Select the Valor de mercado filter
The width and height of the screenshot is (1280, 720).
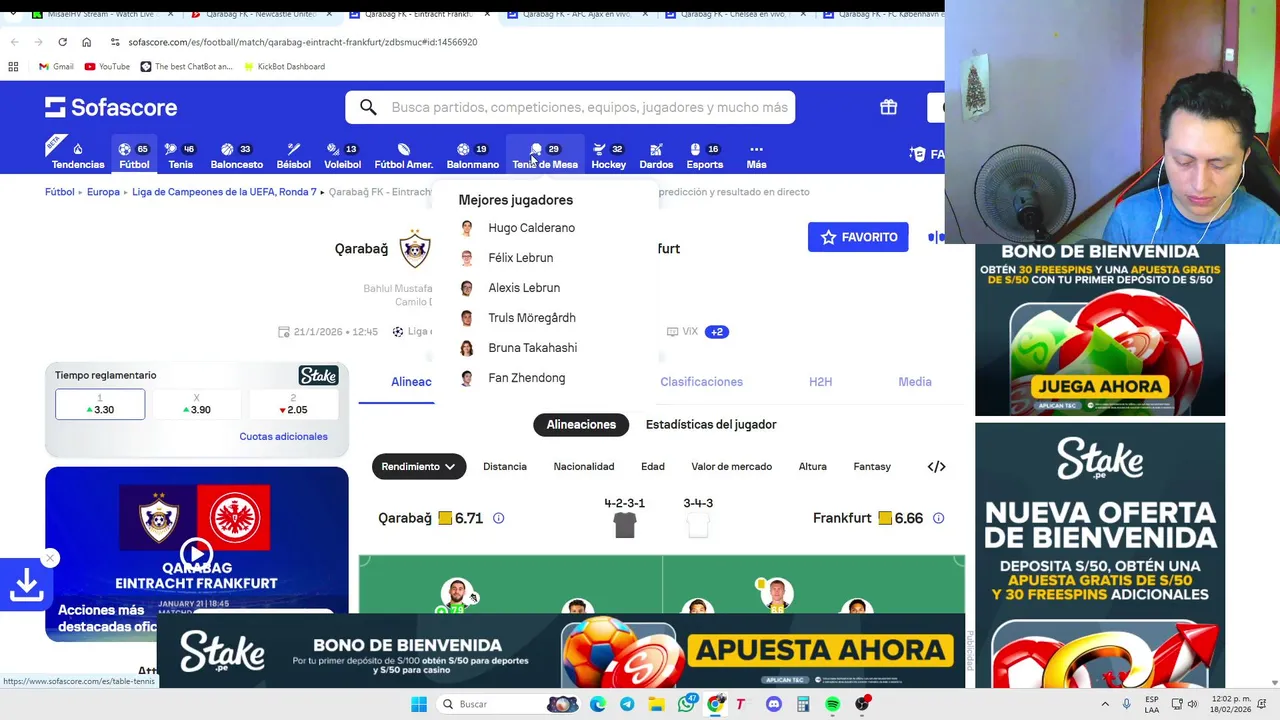tap(731, 466)
